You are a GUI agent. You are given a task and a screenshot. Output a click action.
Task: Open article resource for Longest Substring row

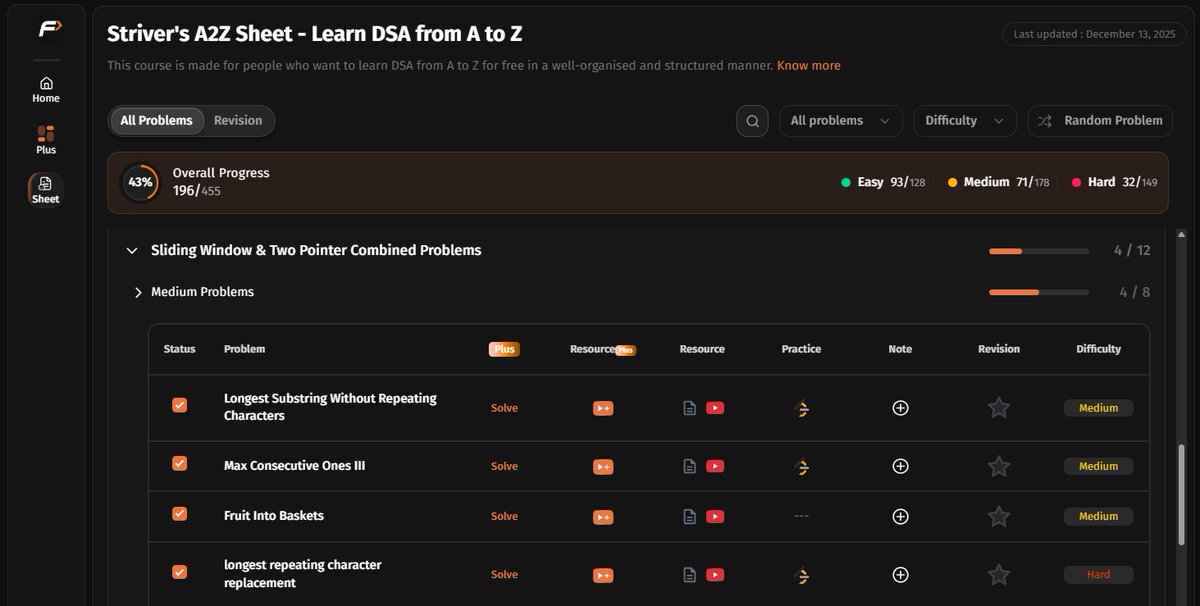(689, 408)
